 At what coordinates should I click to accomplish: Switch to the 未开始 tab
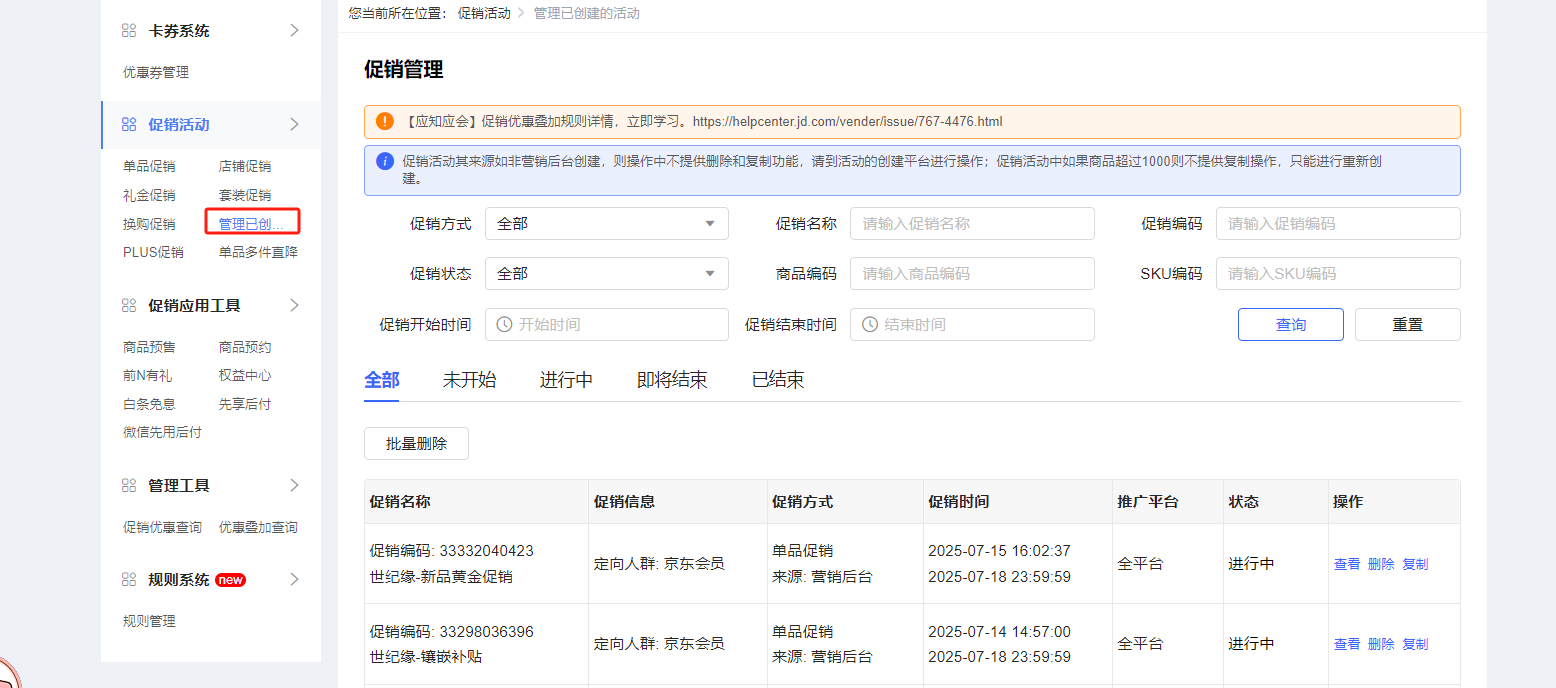coord(469,380)
